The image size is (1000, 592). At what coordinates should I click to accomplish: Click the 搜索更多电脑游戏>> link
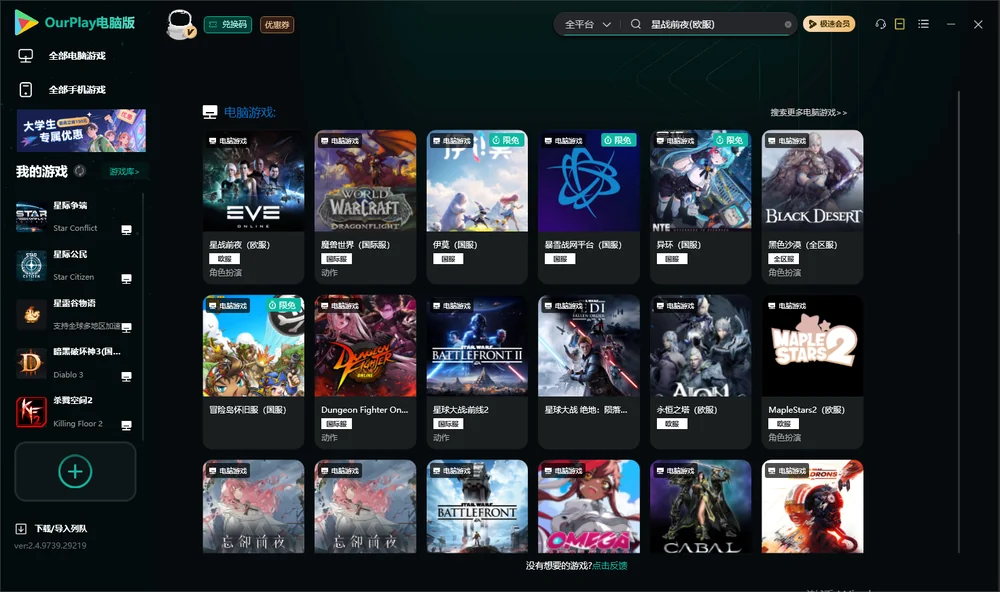pos(809,113)
